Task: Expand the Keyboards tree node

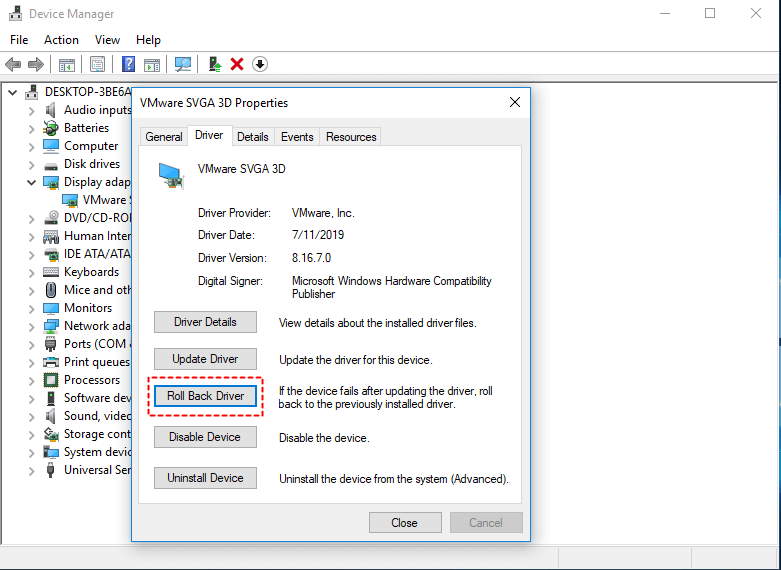Action: (31, 273)
